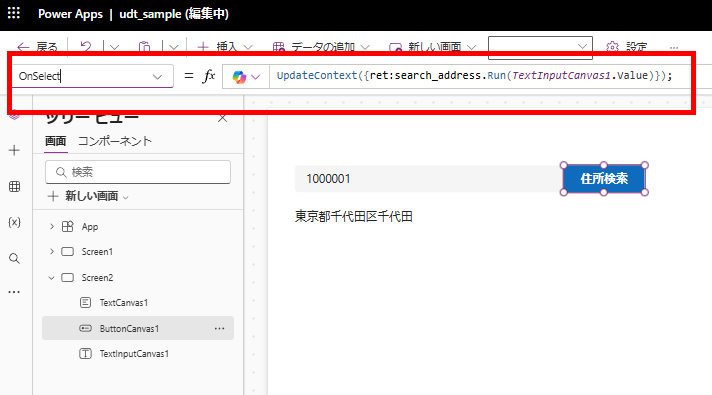Open 設定 (Settings) gear

point(626,47)
